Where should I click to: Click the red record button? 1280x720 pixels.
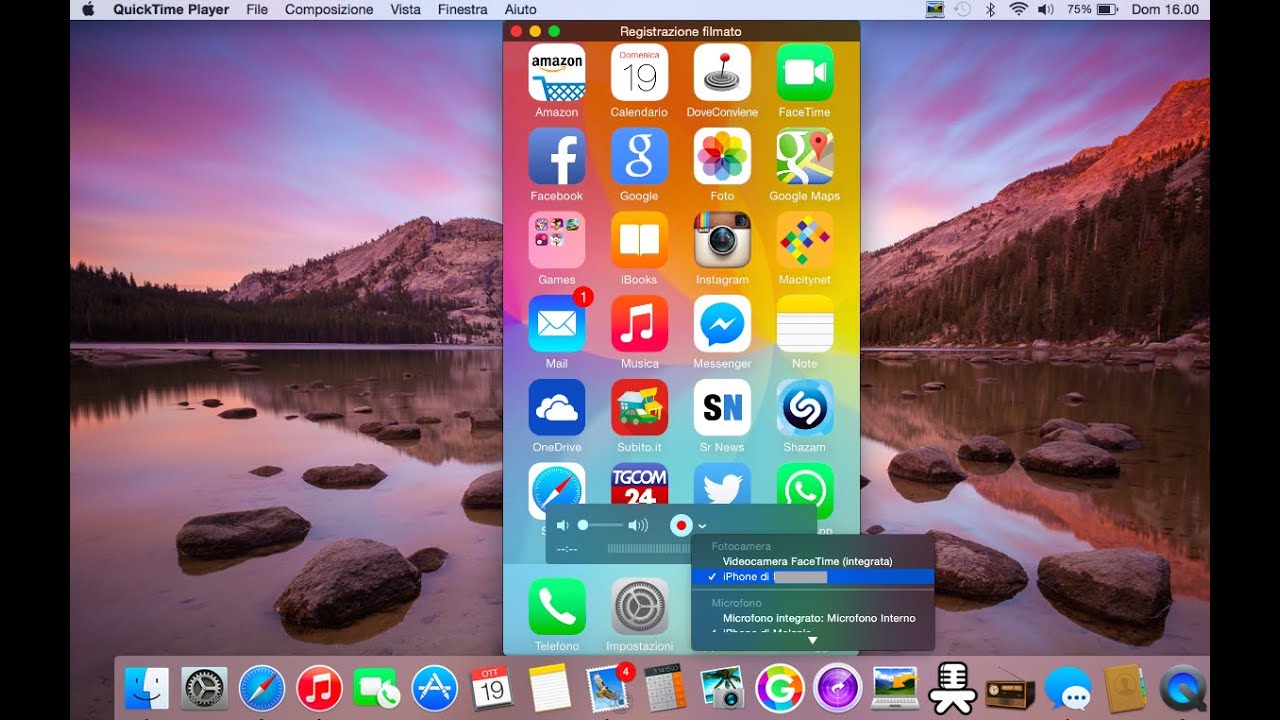[681, 525]
